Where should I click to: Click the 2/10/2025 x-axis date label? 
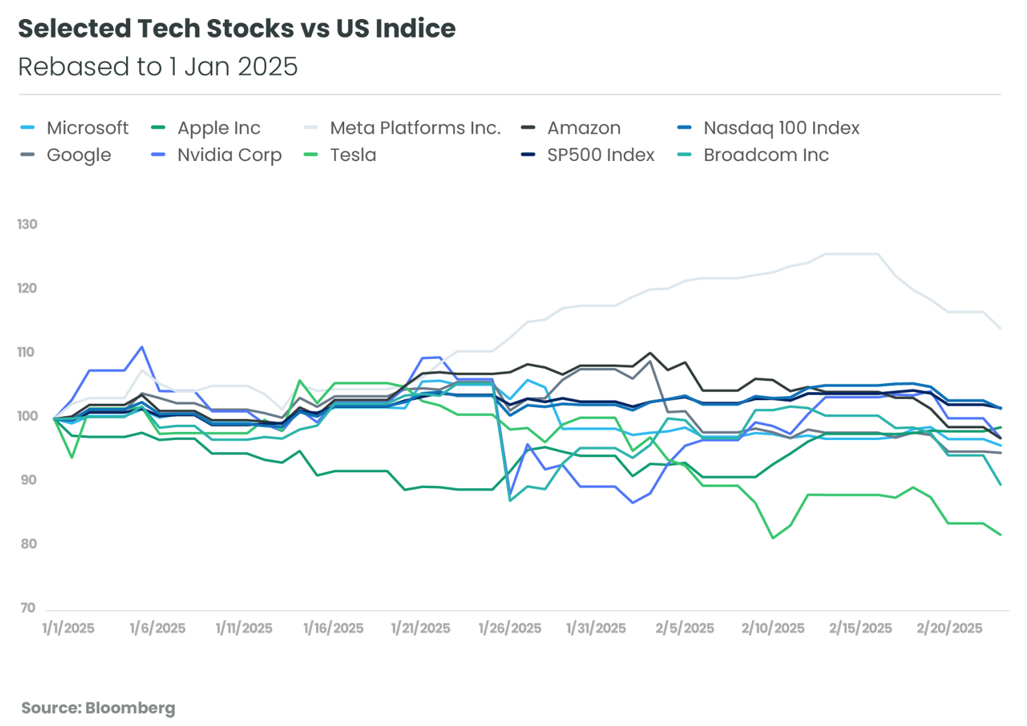(771, 629)
